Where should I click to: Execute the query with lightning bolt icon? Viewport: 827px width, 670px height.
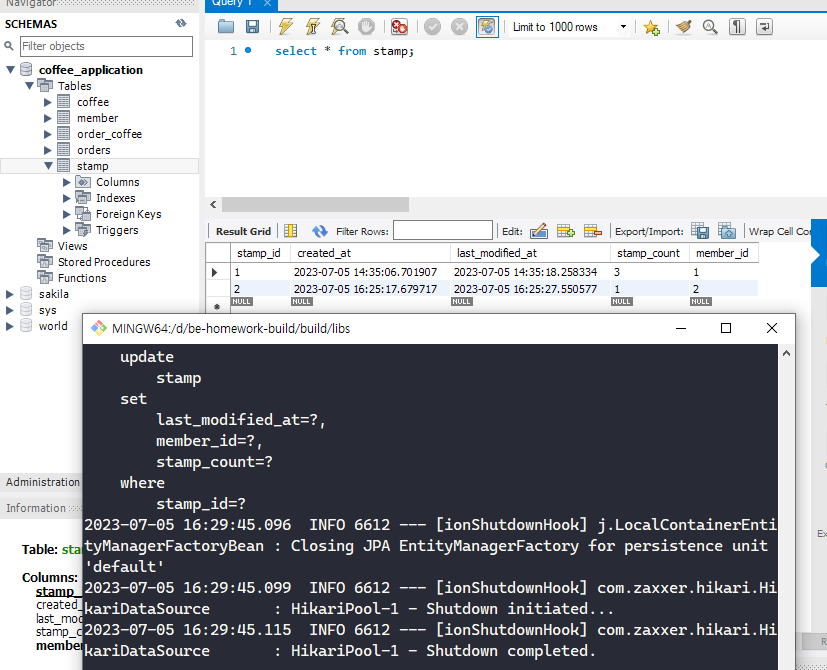pyautogui.click(x=286, y=26)
